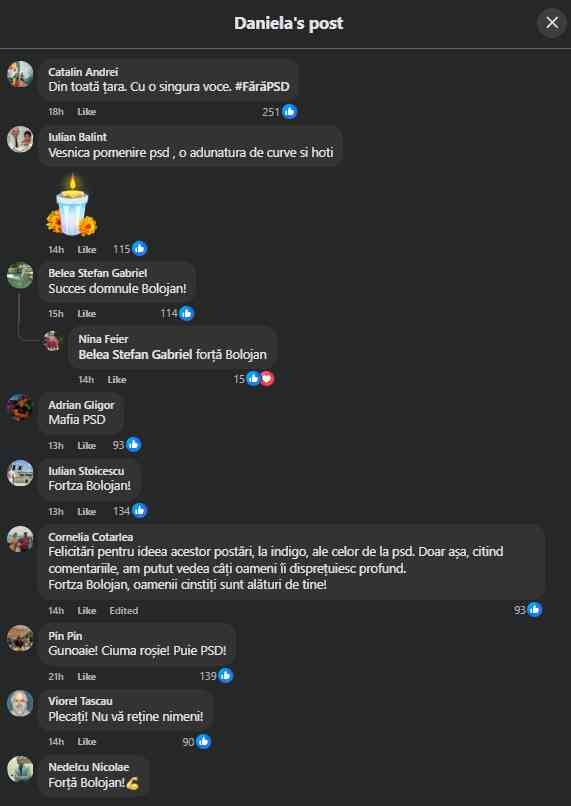Show likes on Viorel Tascau's comment
The image size is (571, 806).
pyautogui.click(x=204, y=741)
